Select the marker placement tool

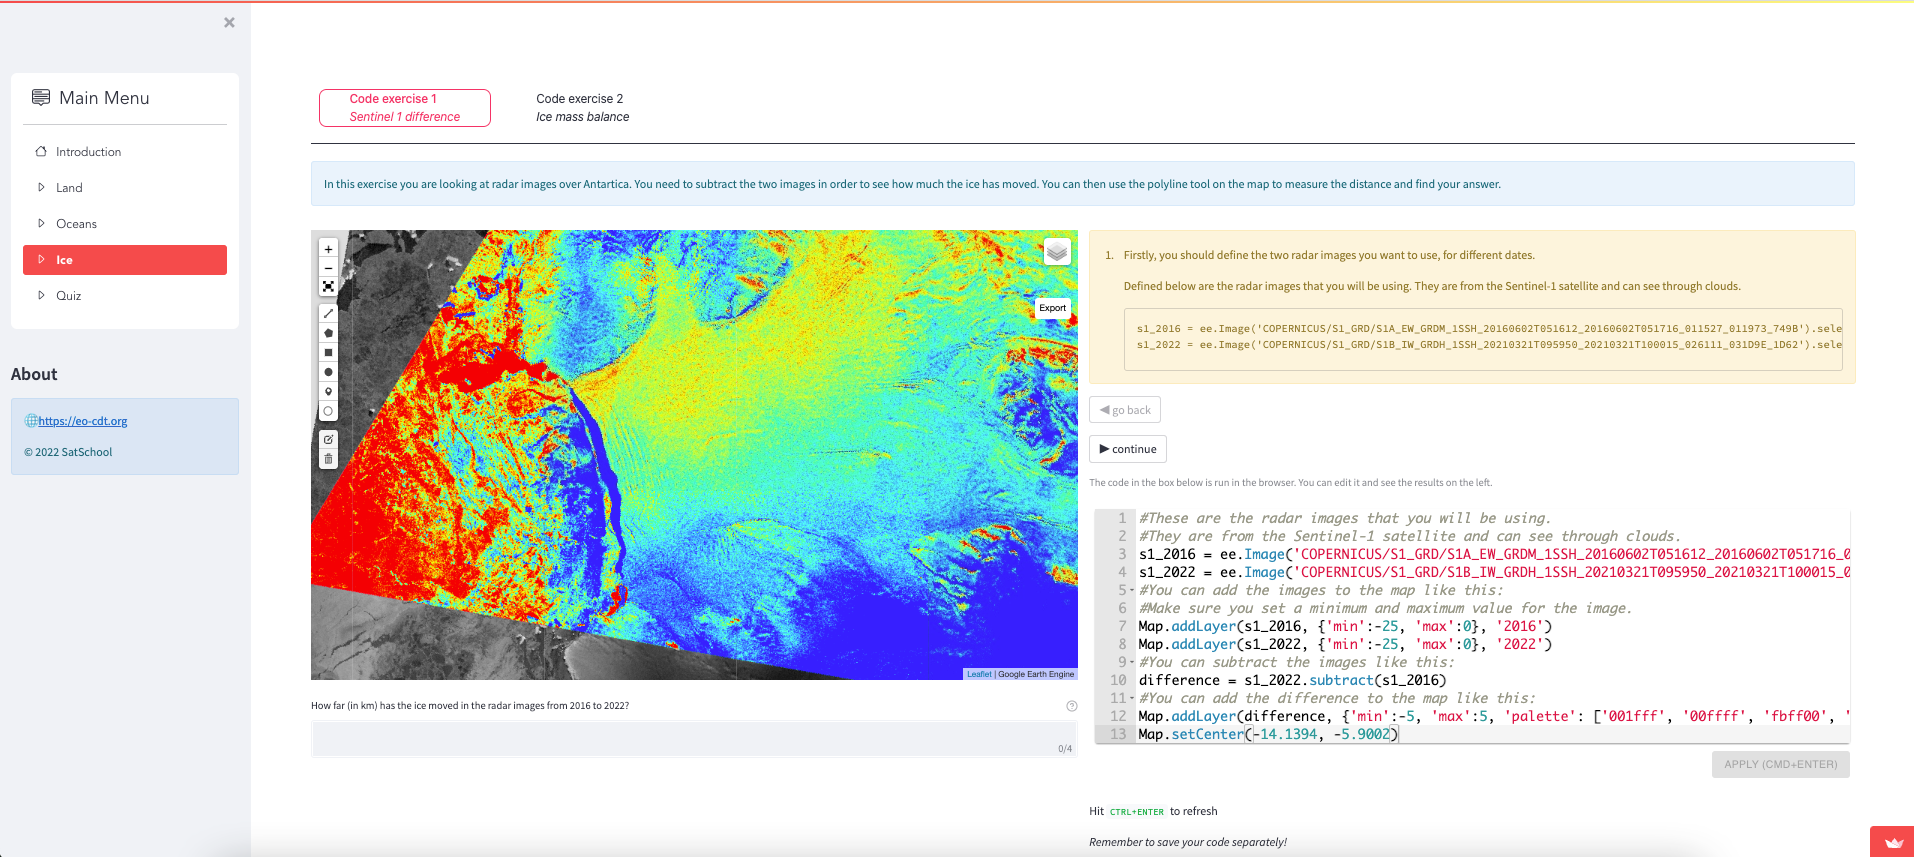tap(328, 392)
